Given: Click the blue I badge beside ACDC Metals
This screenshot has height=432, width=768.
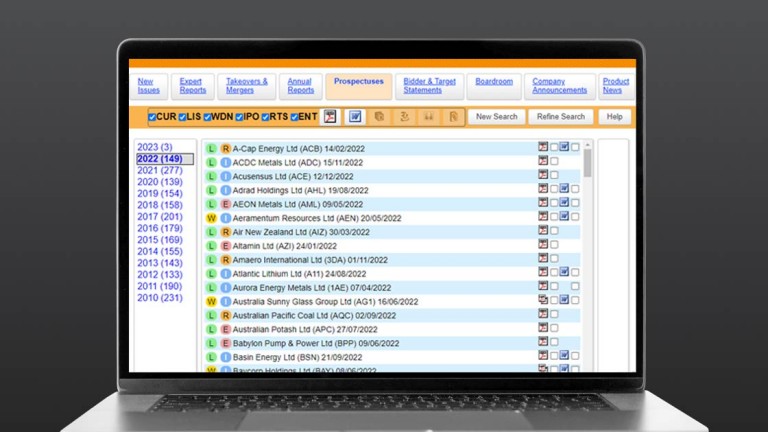Looking at the screenshot, I should point(225,162).
